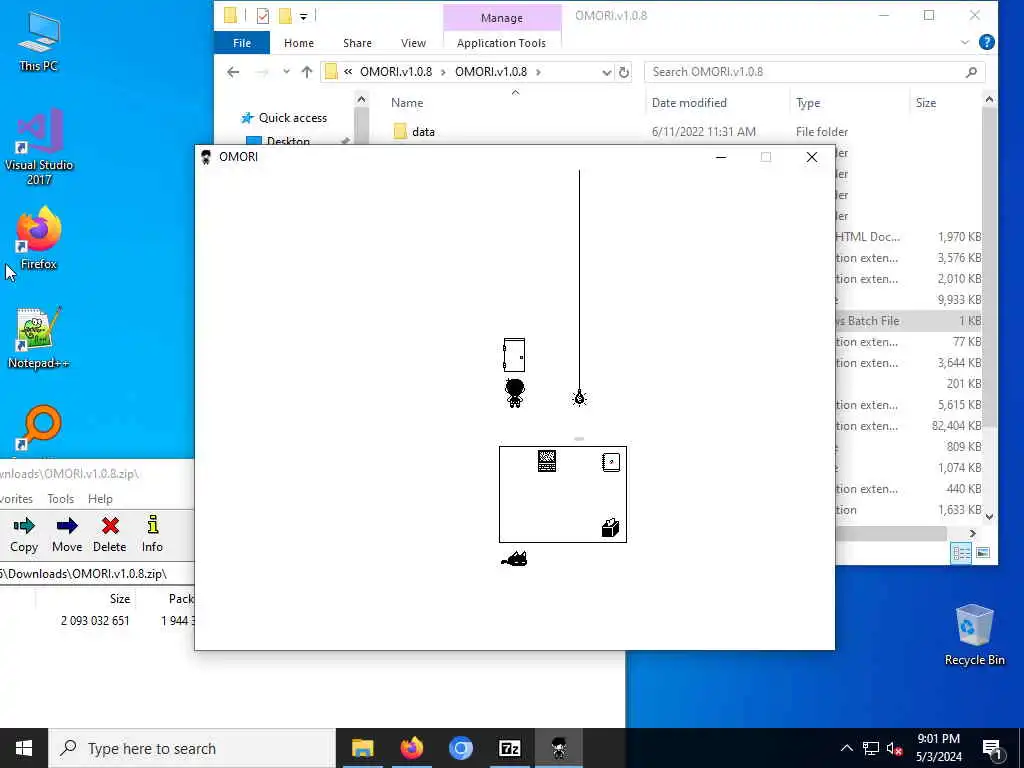Viewport: 1024px width, 768px height.
Task: Open the Windows Start menu
Action: pos(24,748)
